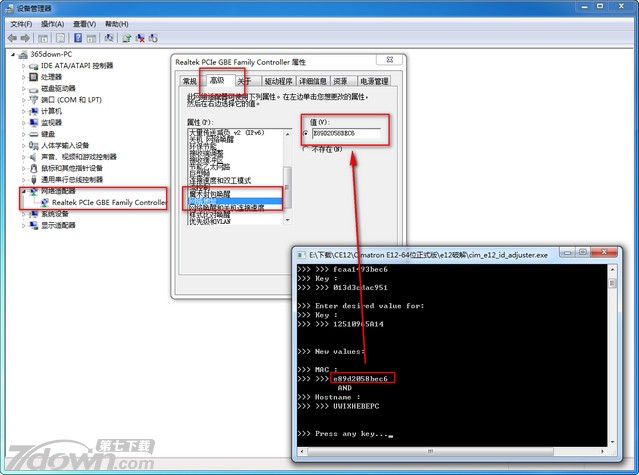Click the property list scroll down arrow
The image size is (639, 475).
tap(288, 220)
